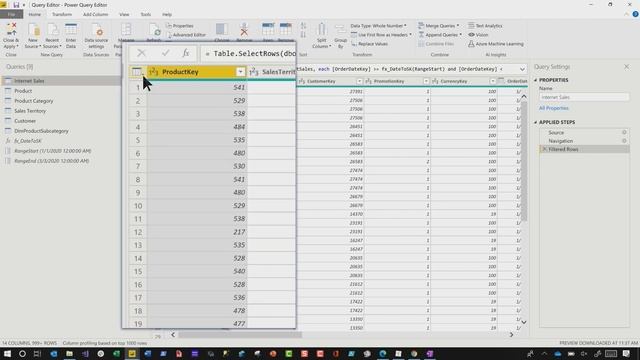
Task: Open the Use First Row as Headers dropdown
Action: (381, 35)
